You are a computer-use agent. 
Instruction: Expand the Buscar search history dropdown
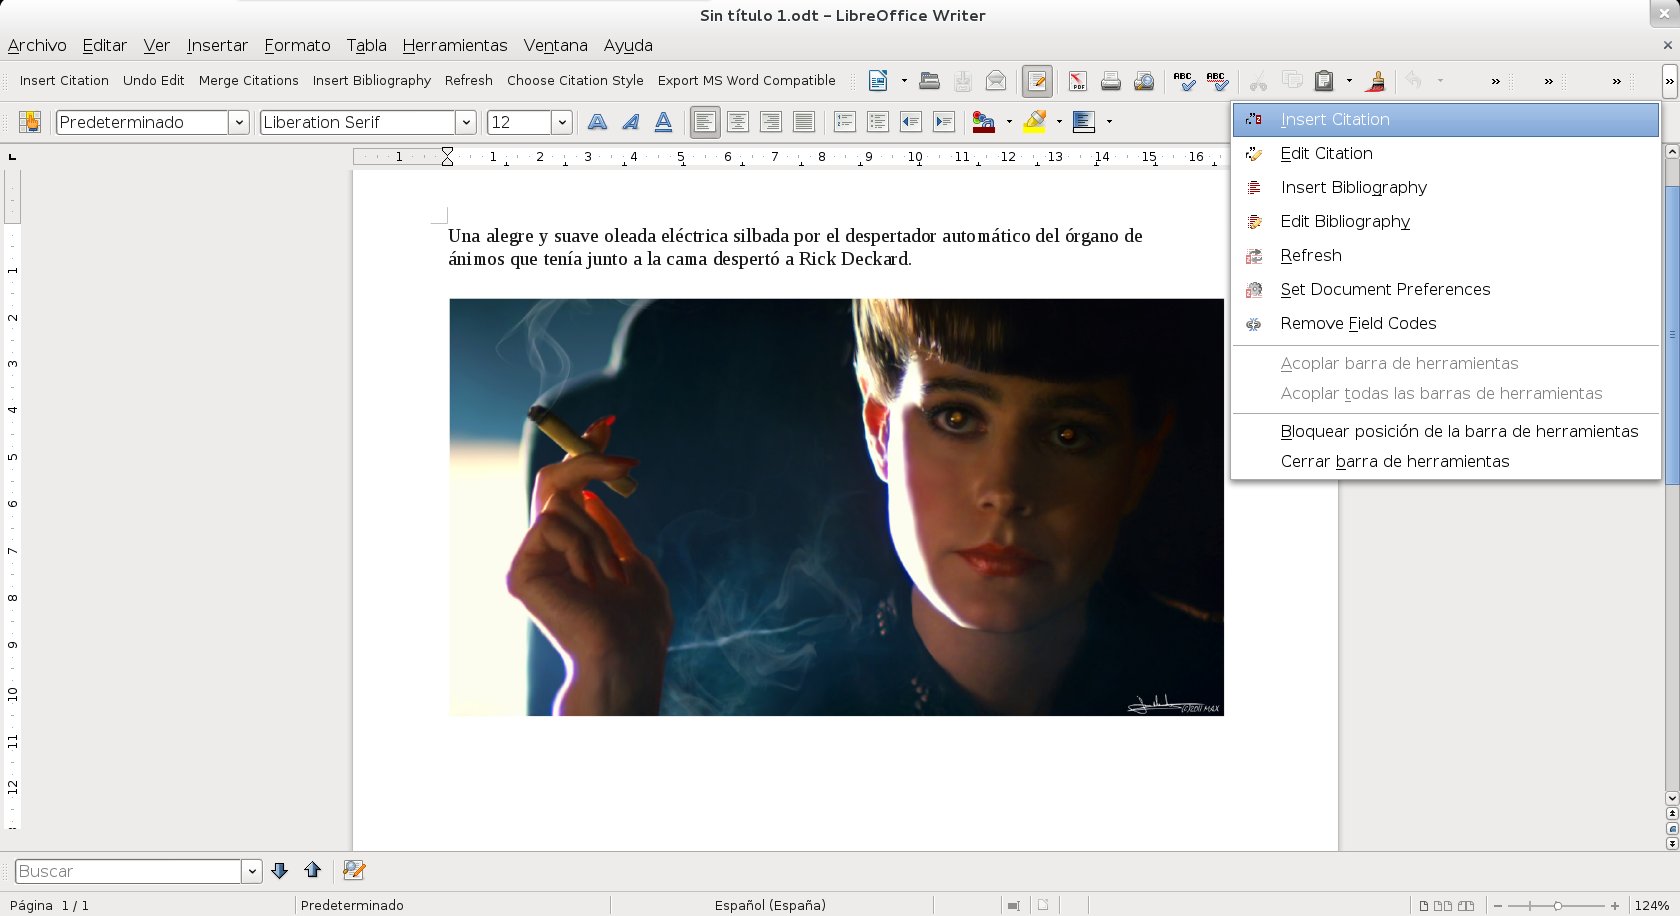click(x=252, y=871)
